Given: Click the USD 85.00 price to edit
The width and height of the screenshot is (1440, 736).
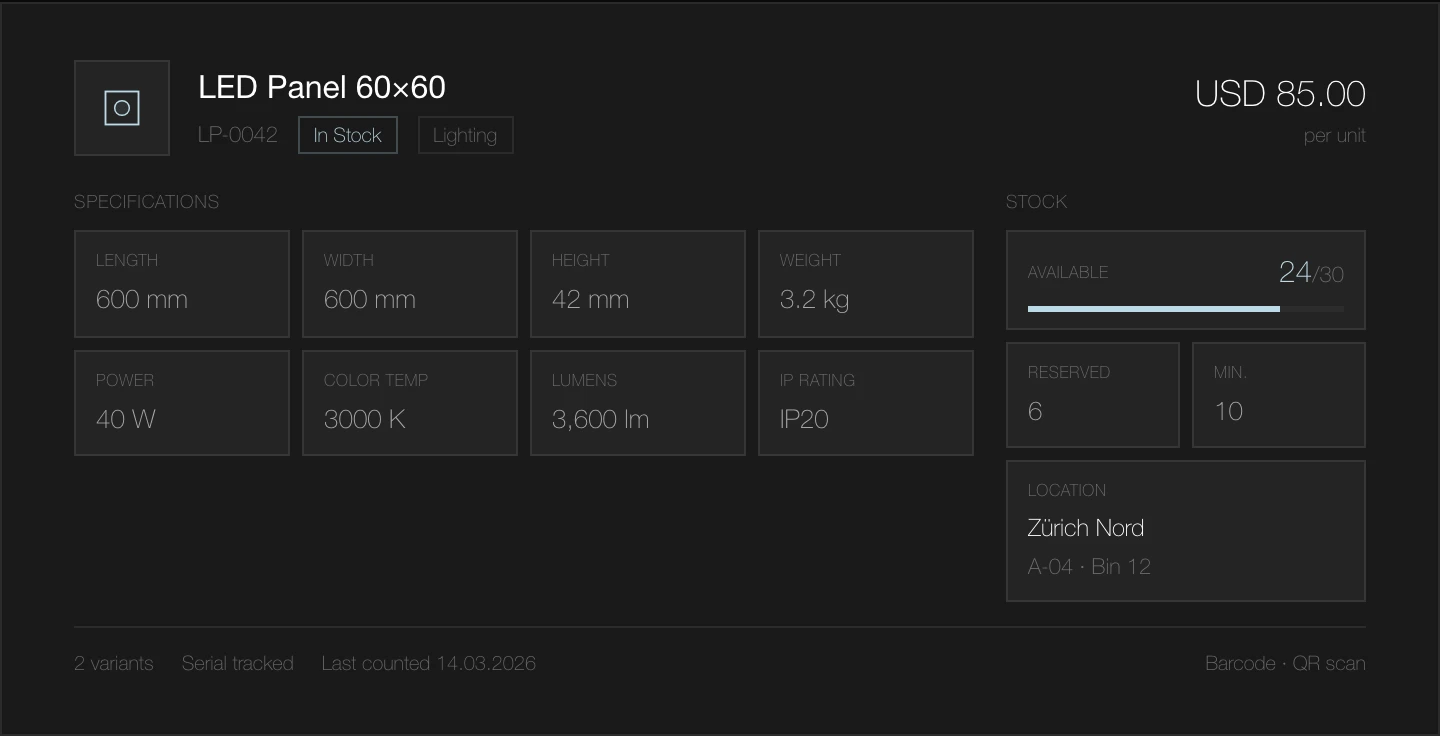Looking at the screenshot, I should [1280, 93].
